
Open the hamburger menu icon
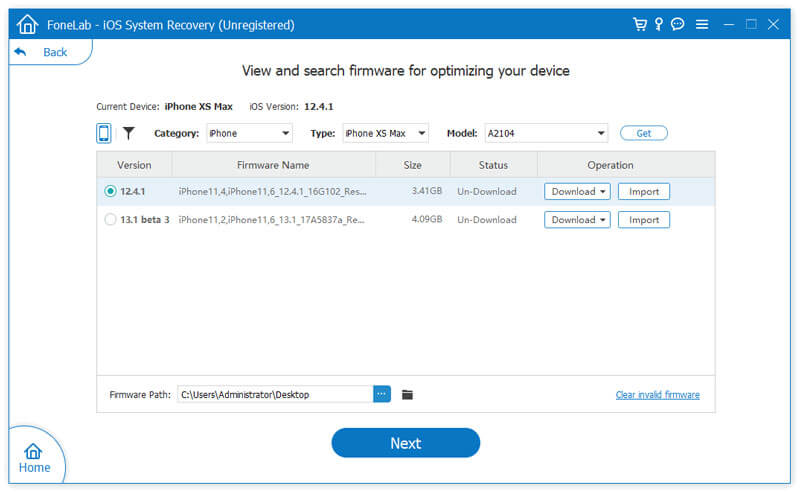tap(702, 24)
